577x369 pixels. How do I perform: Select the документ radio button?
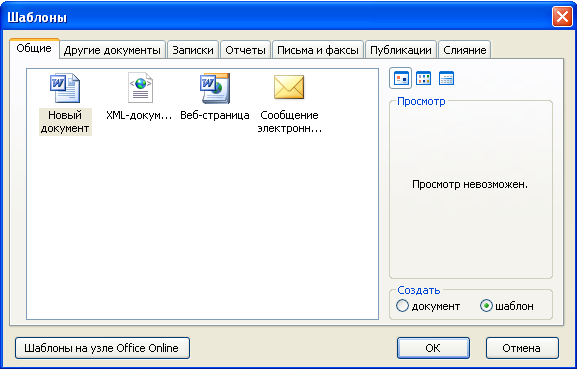pyautogui.click(x=428, y=306)
